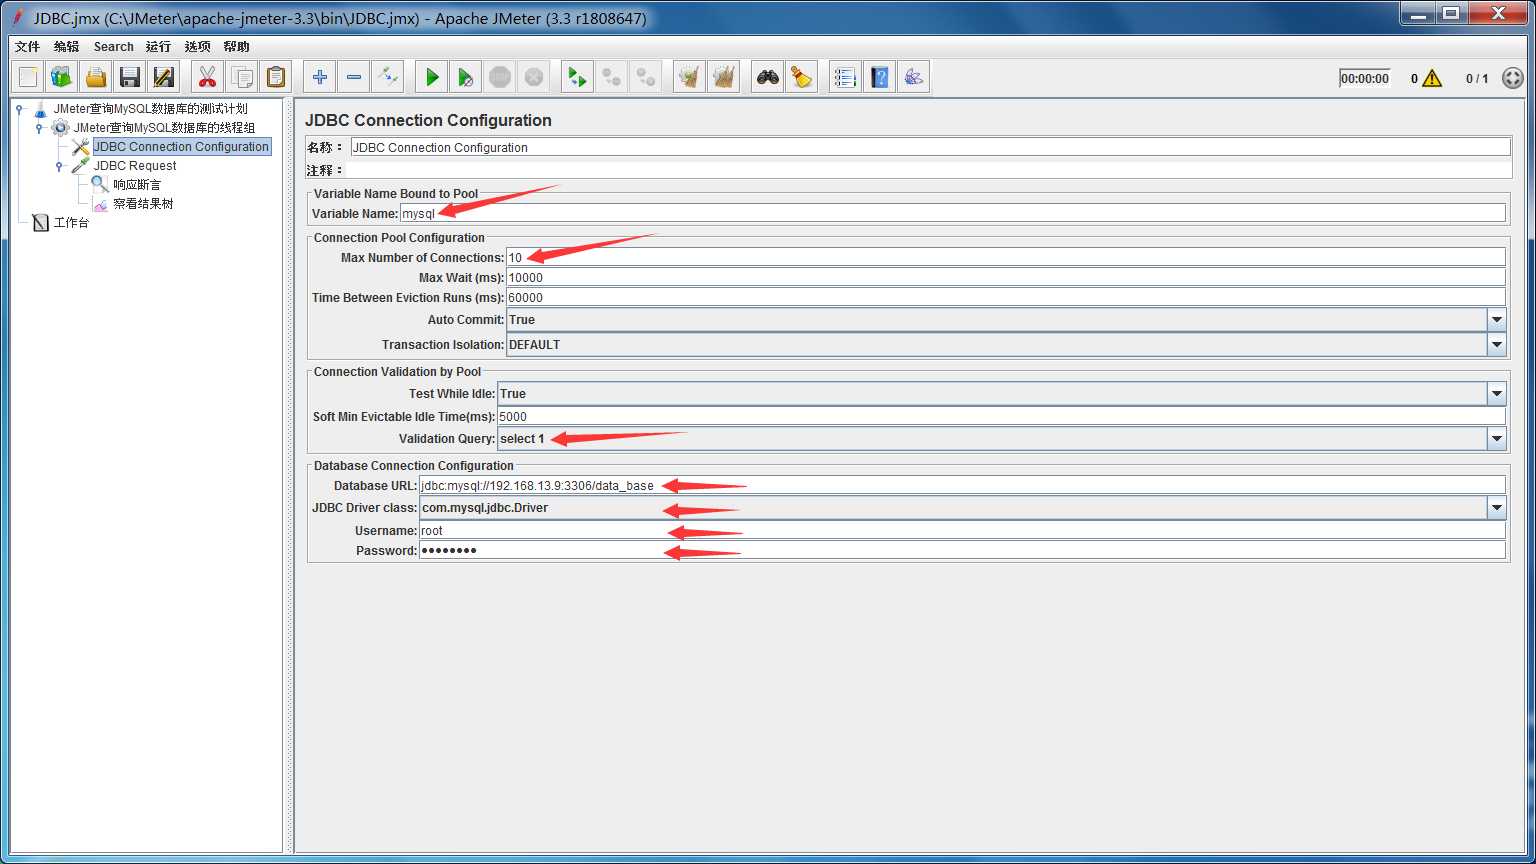Select JMeter查询MySQL数据库的线程组 tree node

pyautogui.click(x=164, y=128)
